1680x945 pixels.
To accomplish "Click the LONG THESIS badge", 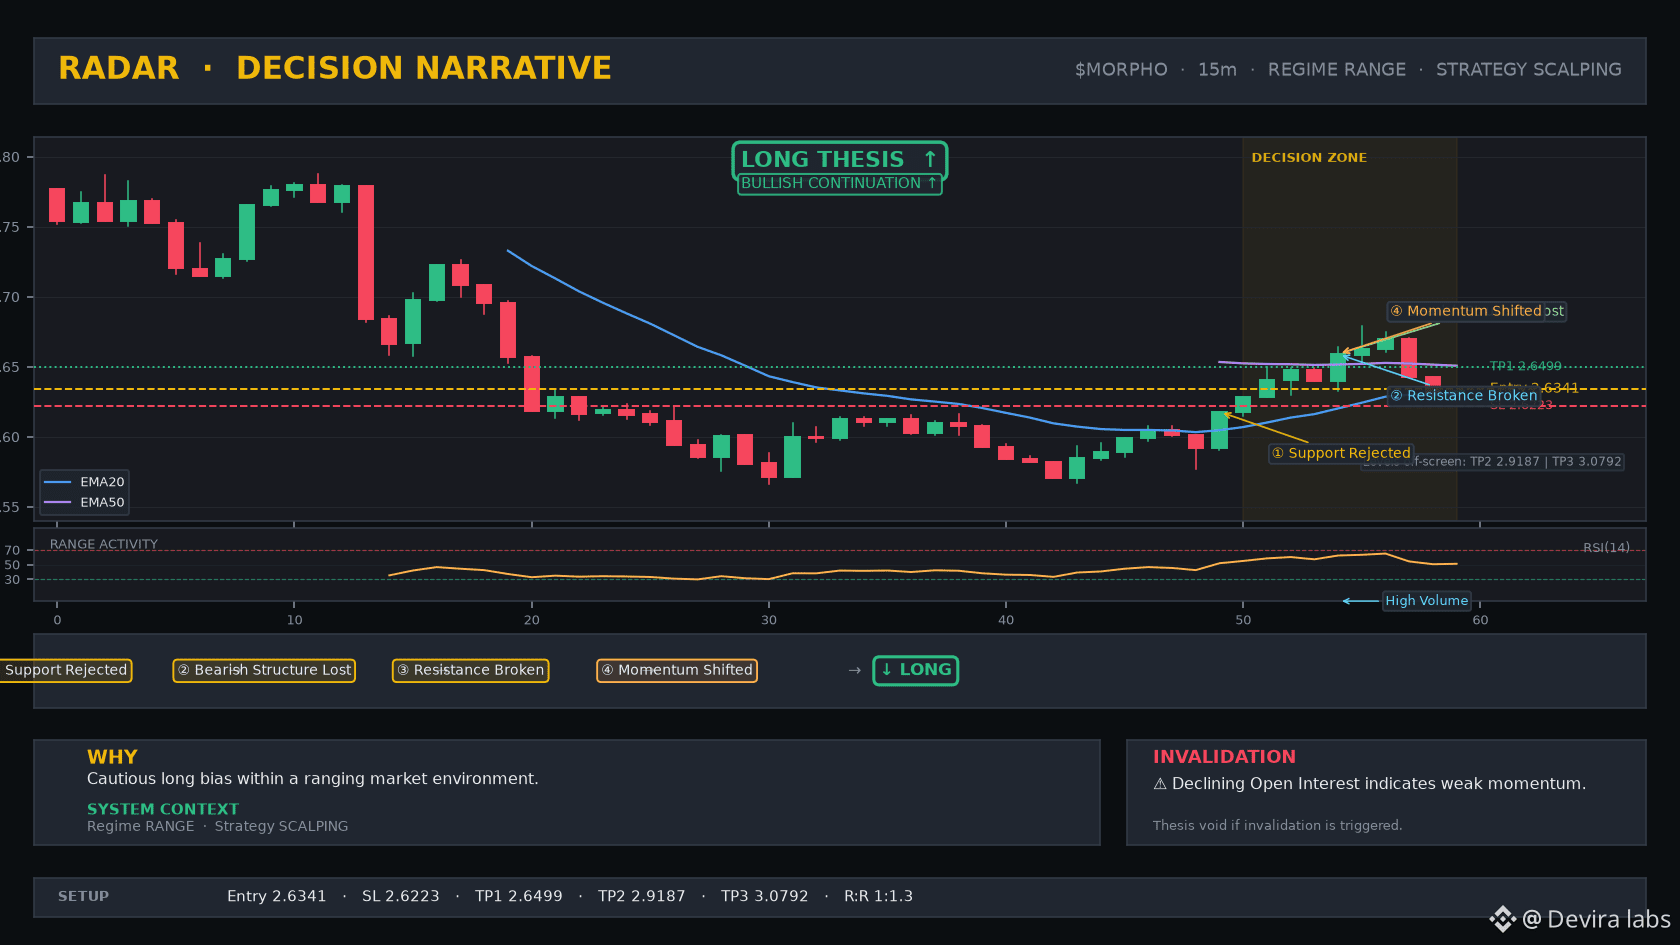I will [x=840, y=160].
